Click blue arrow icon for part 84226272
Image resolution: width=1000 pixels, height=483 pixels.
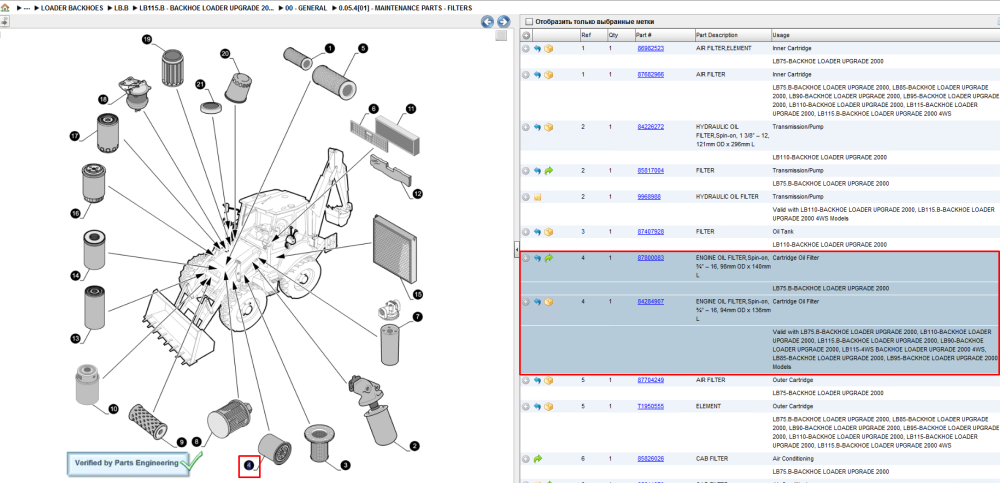point(537,127)
